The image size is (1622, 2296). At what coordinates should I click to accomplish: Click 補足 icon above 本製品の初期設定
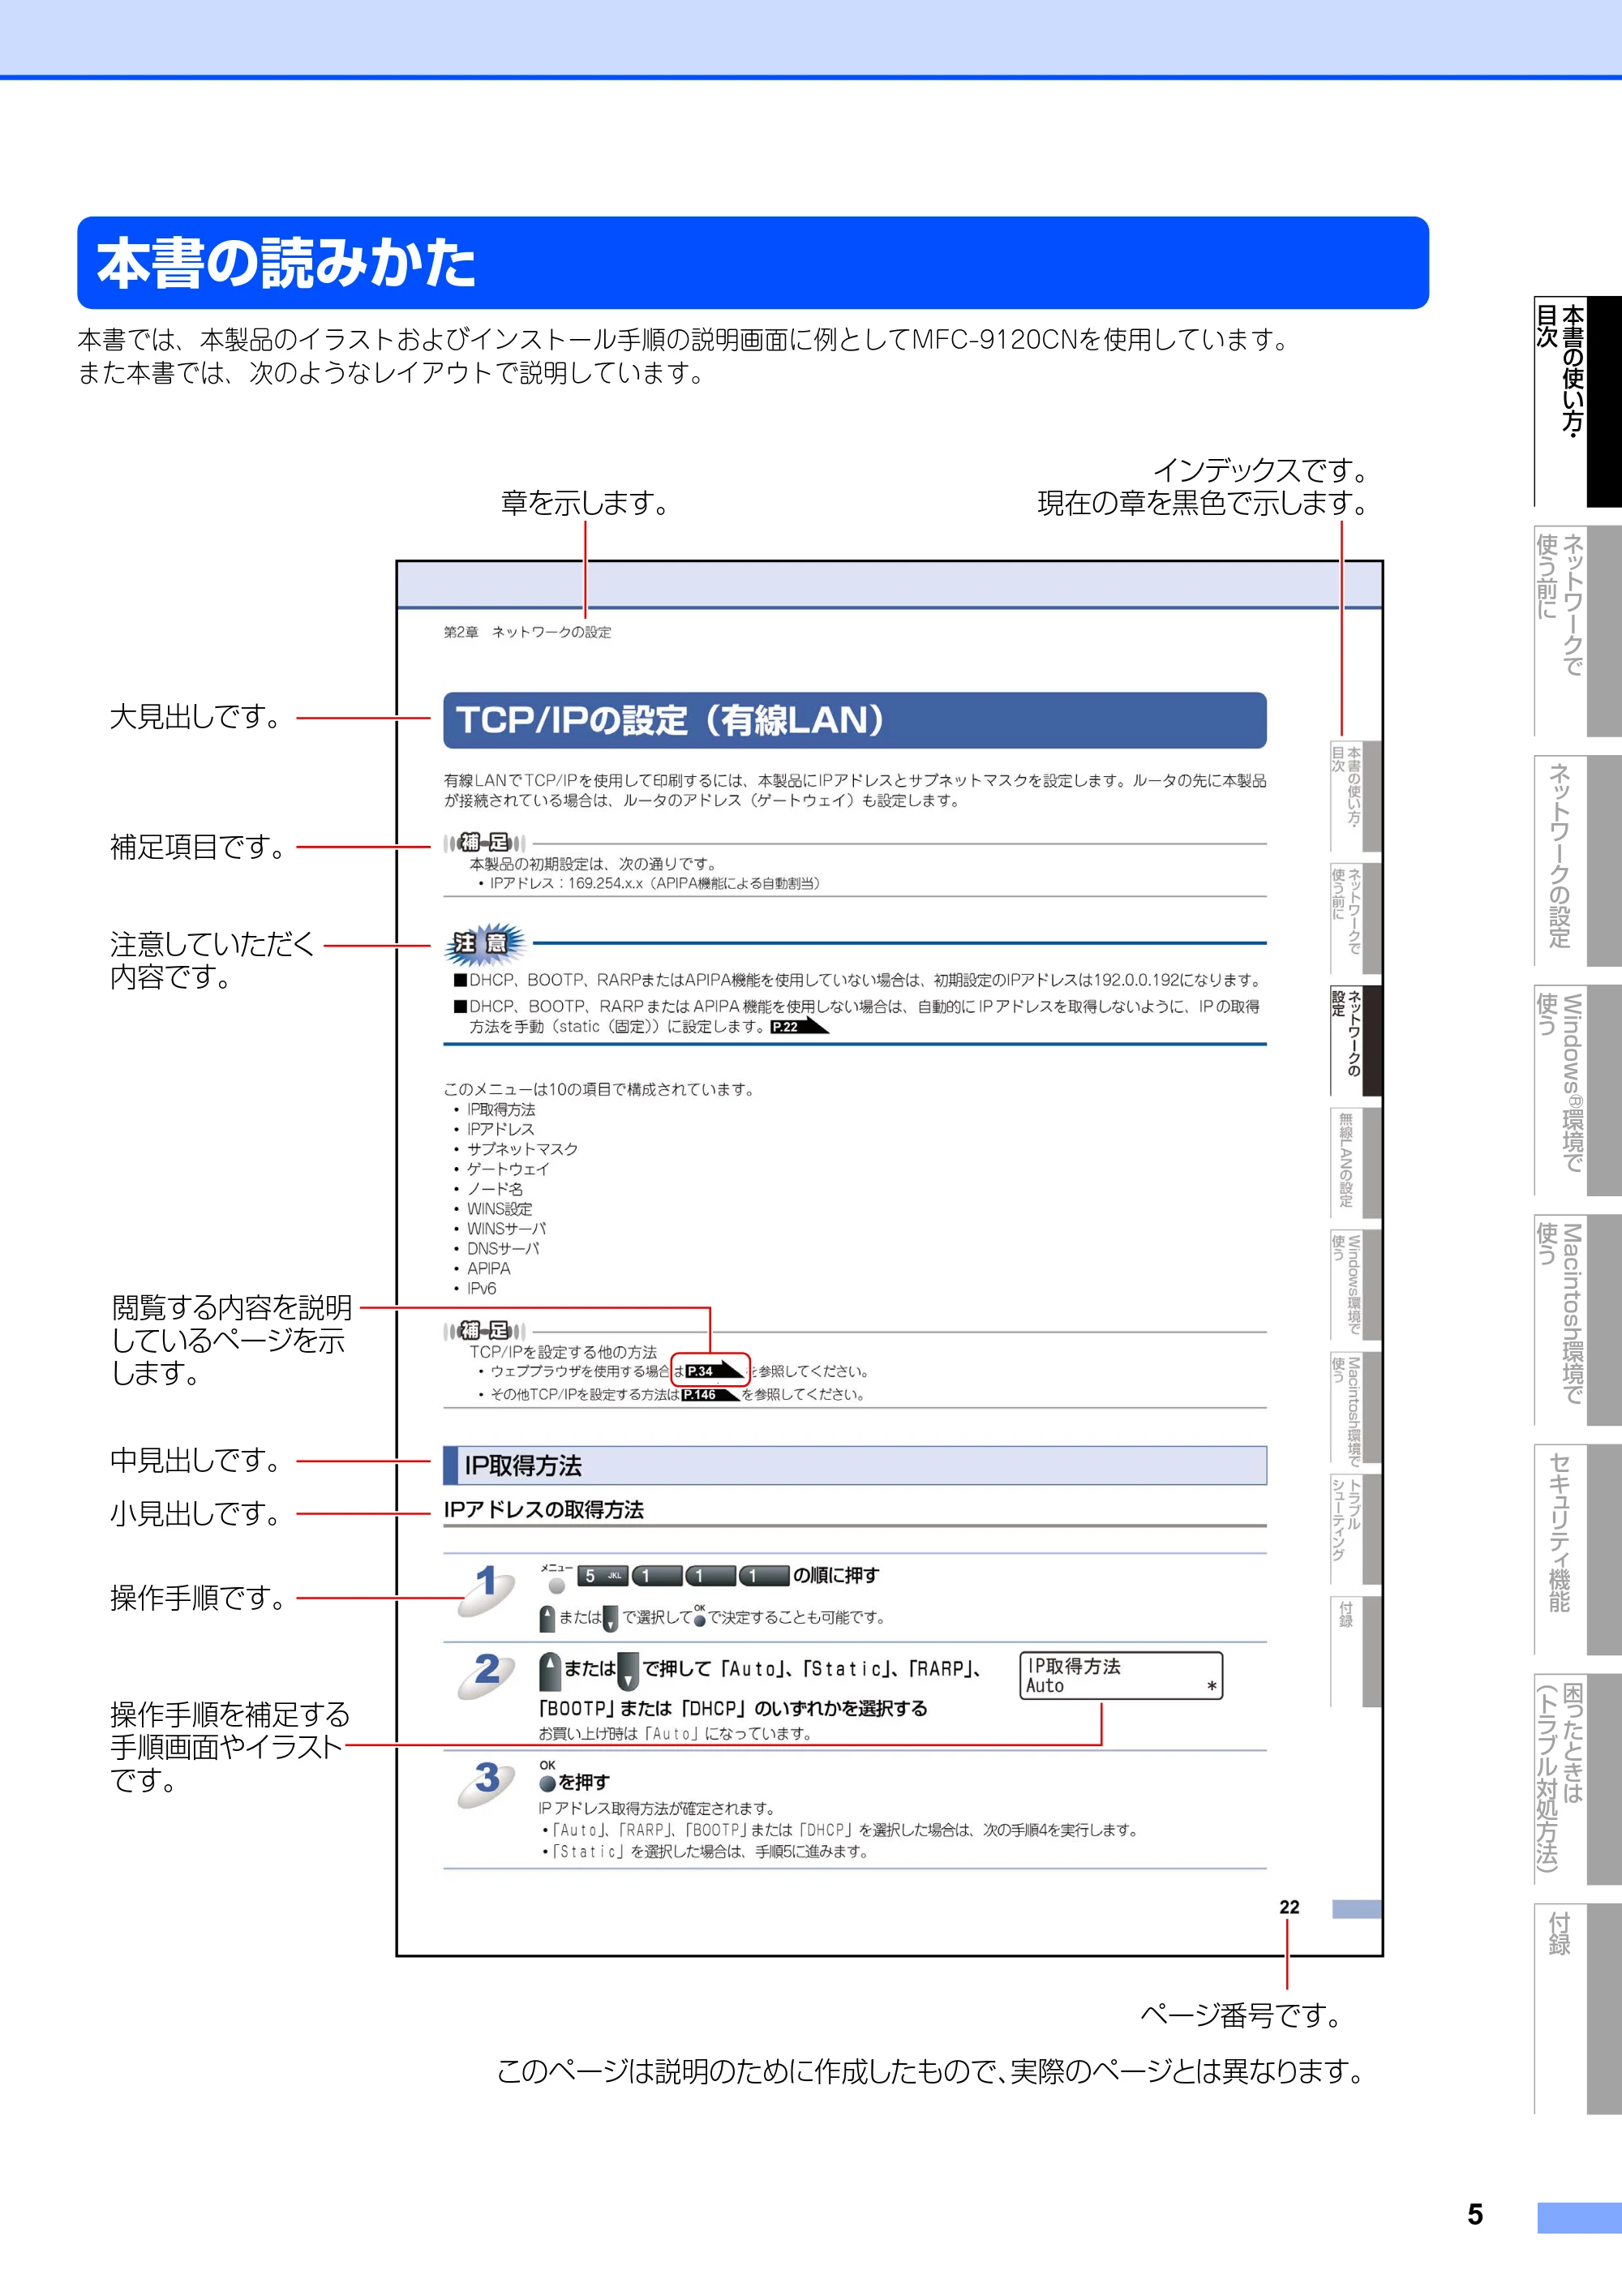[x=484, y=843]
